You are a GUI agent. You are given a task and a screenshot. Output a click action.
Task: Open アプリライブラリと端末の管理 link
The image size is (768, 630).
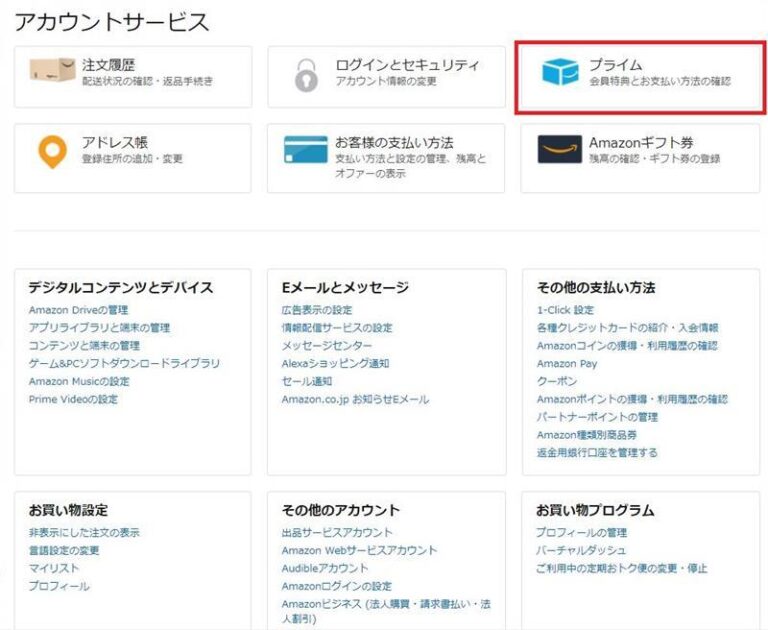coord(99,328)
